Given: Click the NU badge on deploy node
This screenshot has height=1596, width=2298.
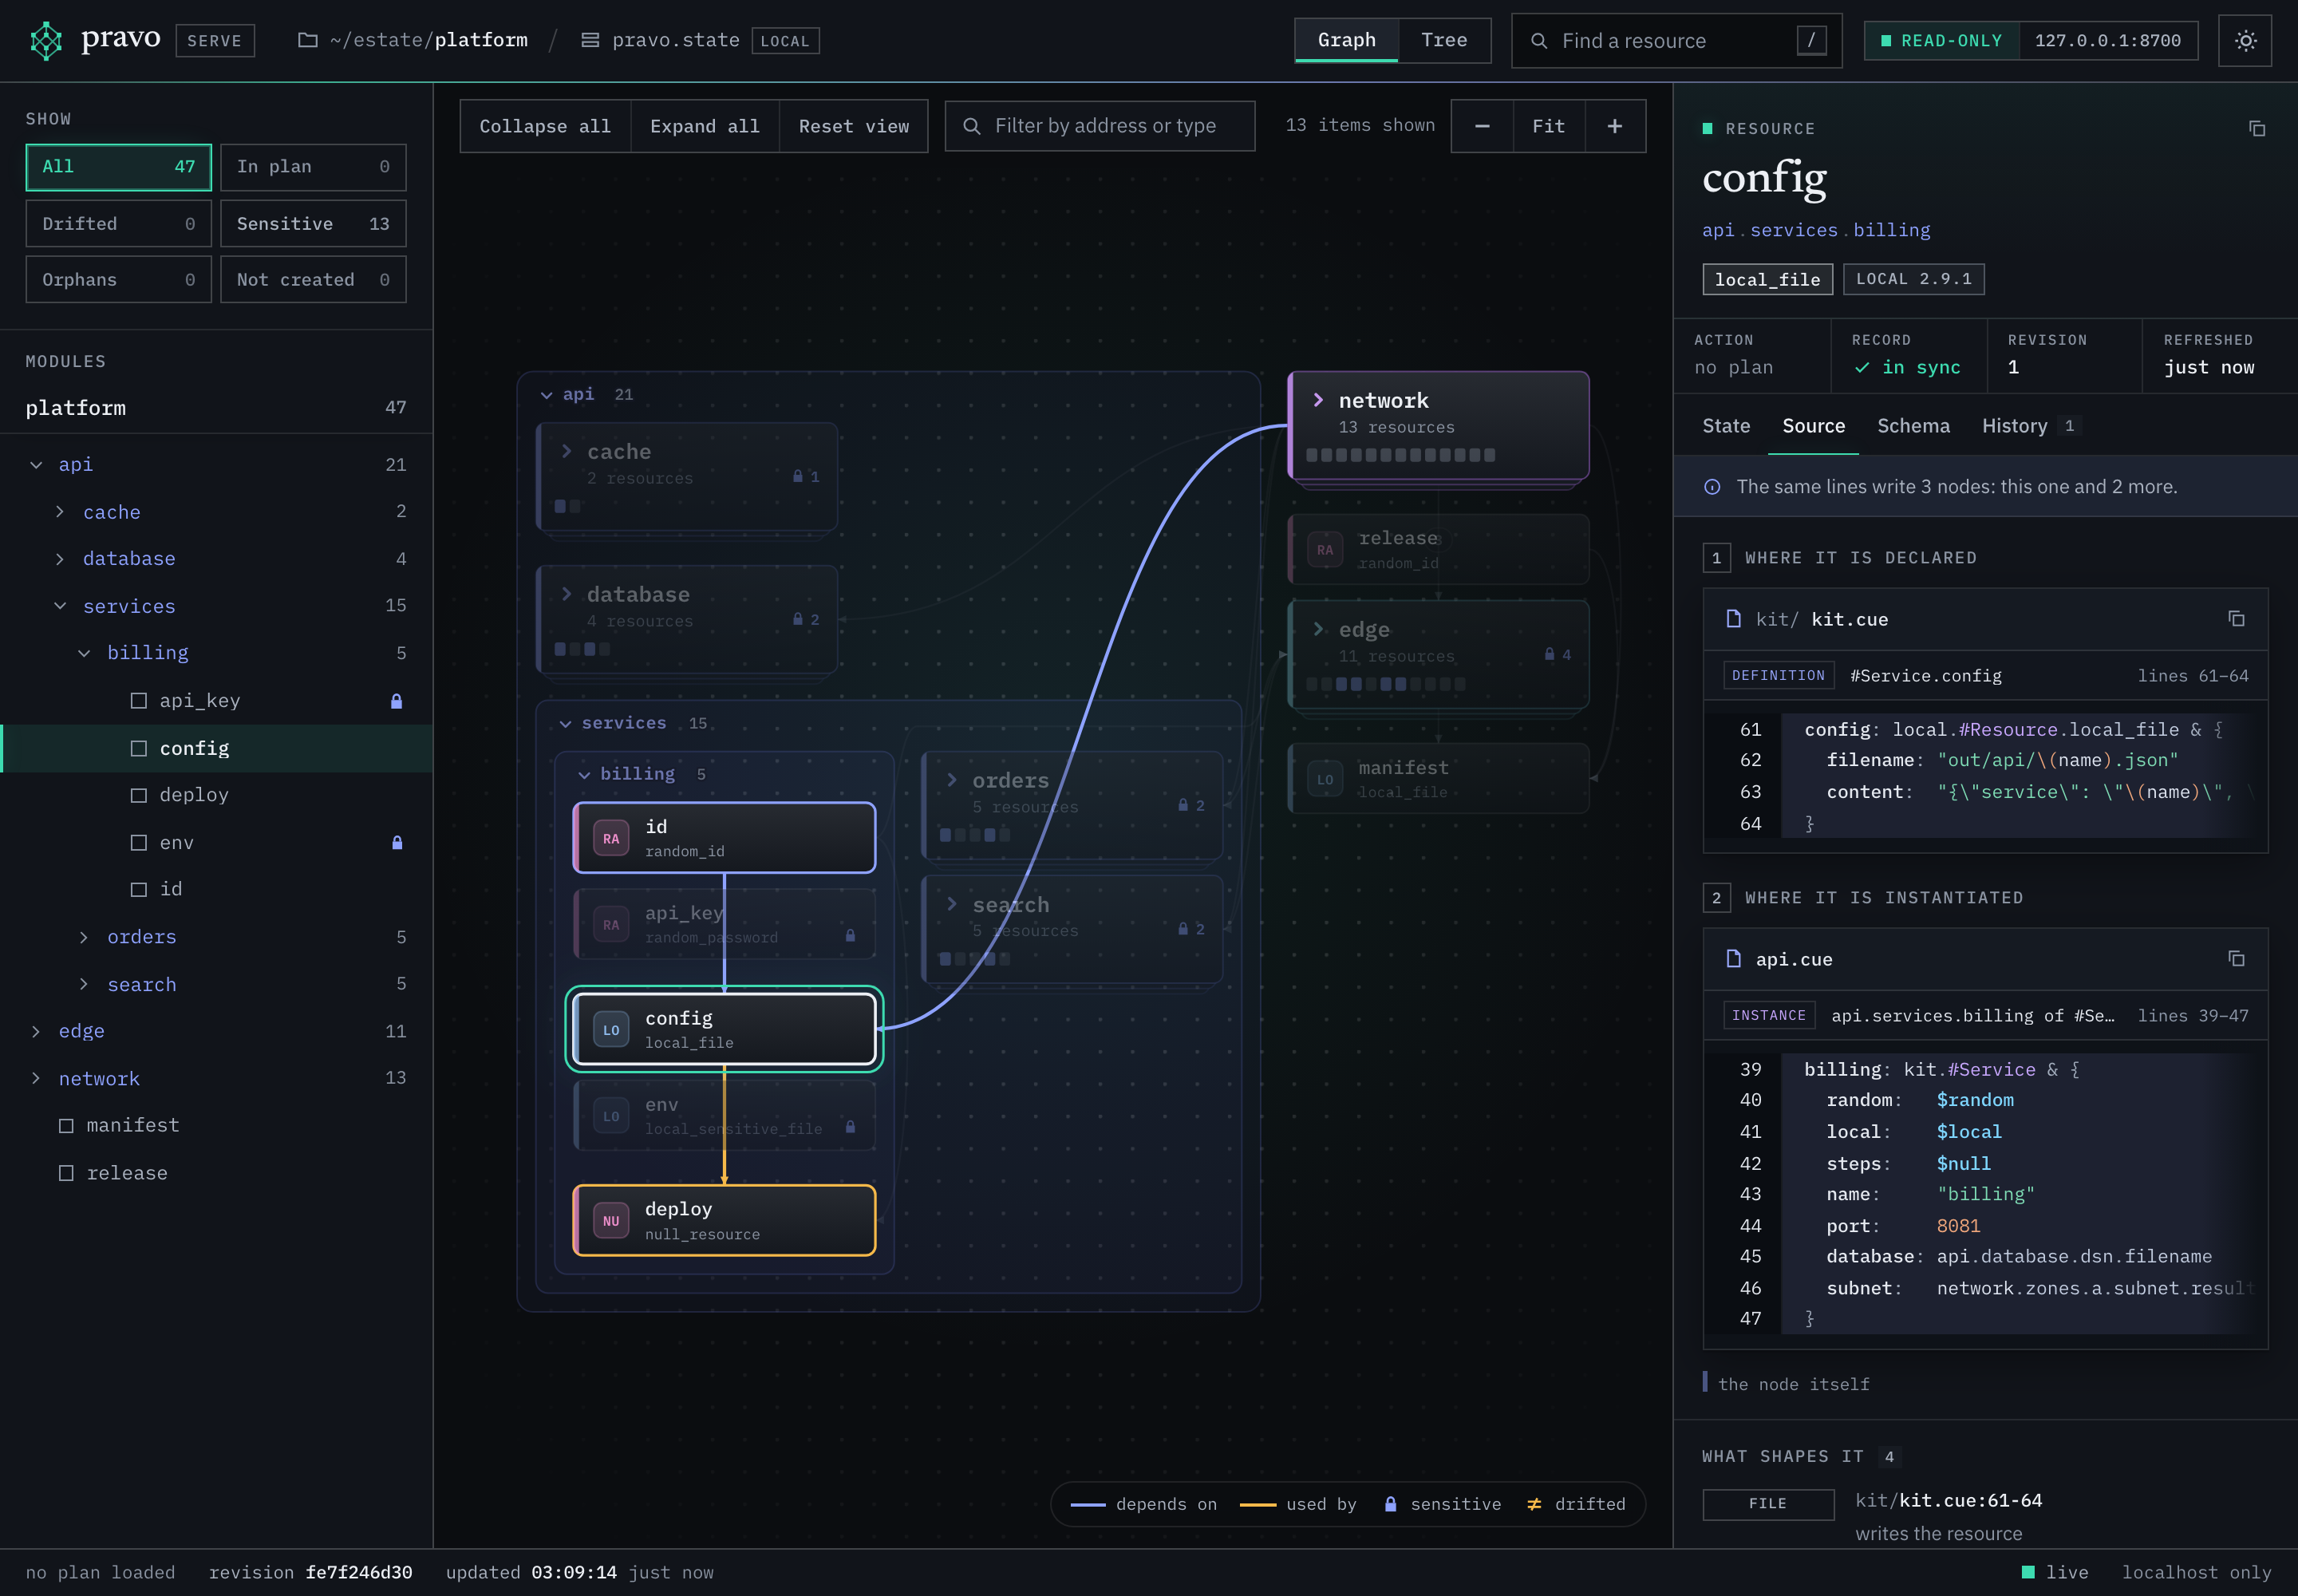Looking at the screenshot, I should coord(611,1221).
